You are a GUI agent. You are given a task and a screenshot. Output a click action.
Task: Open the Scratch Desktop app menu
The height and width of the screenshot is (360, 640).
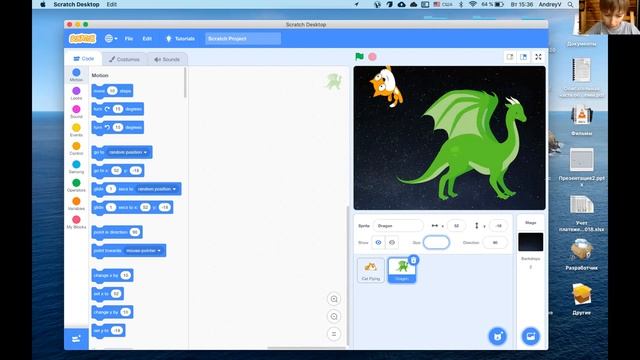click(76, 4)
